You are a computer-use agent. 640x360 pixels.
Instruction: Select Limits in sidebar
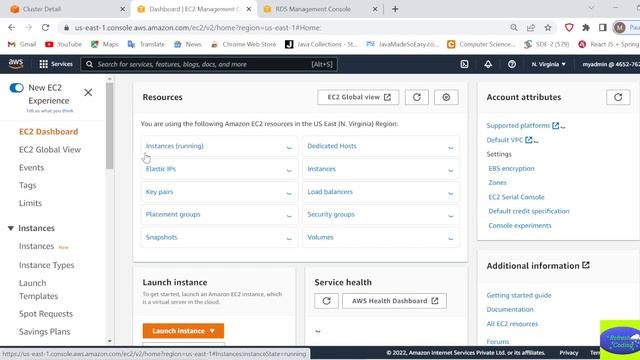pos(30,203)
